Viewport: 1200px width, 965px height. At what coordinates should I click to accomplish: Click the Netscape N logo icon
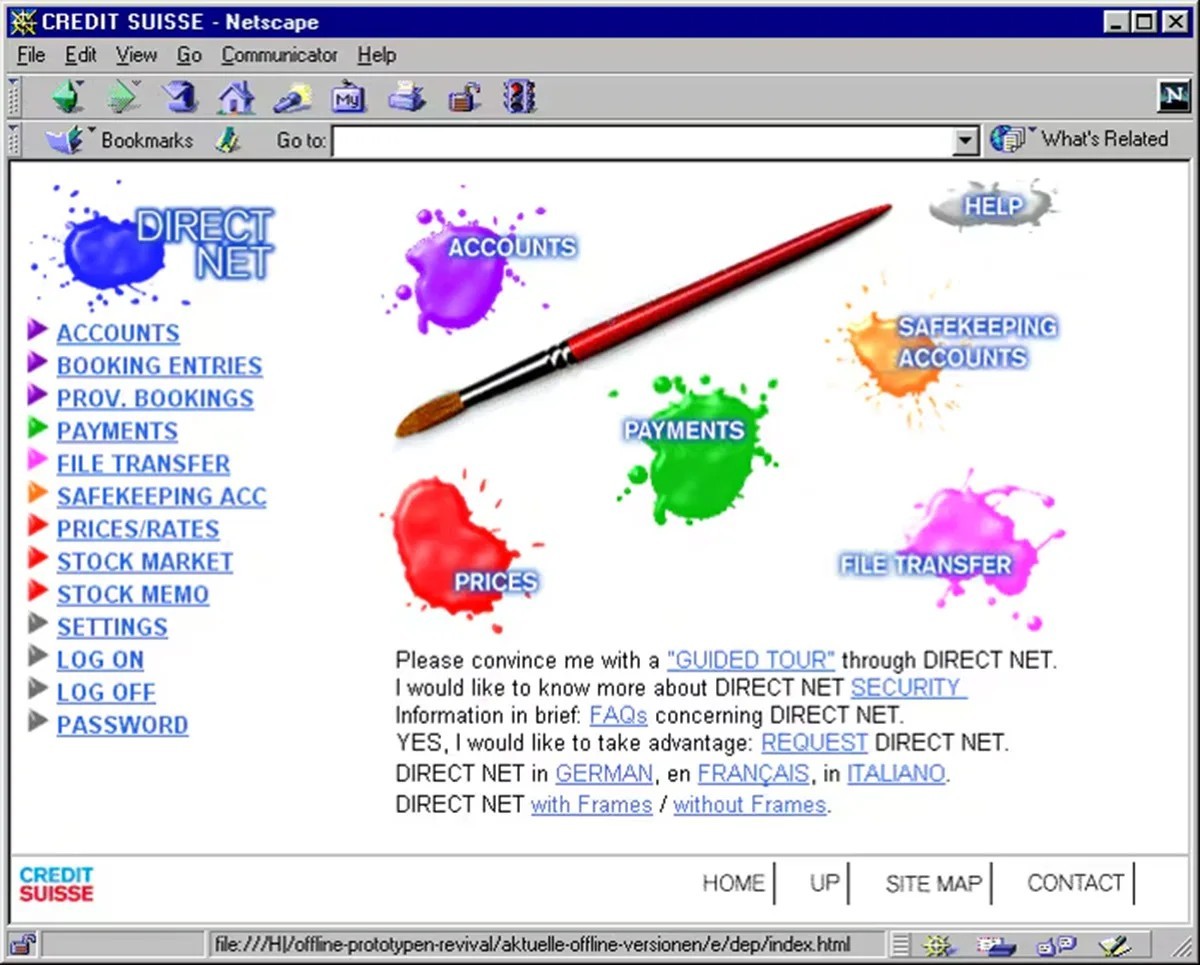point(1174,96)
